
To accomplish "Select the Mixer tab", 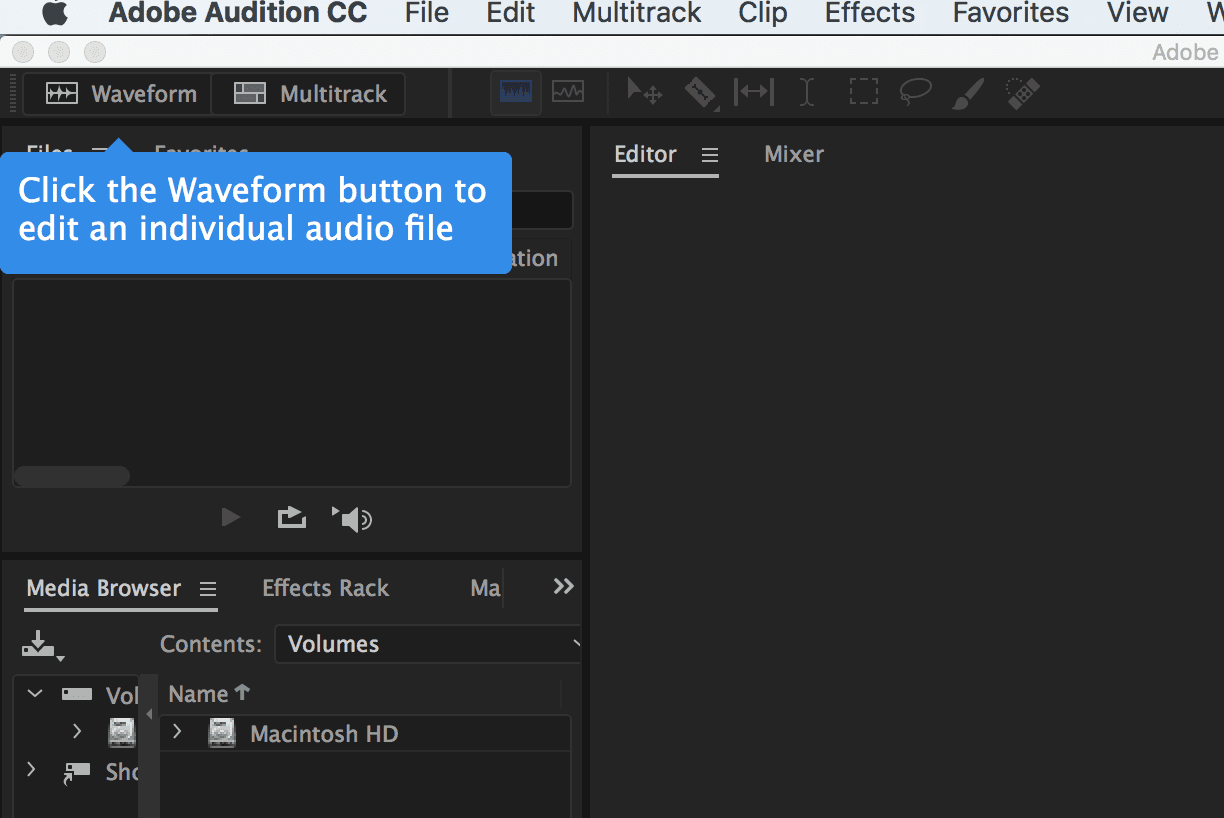I will point(794,154).
